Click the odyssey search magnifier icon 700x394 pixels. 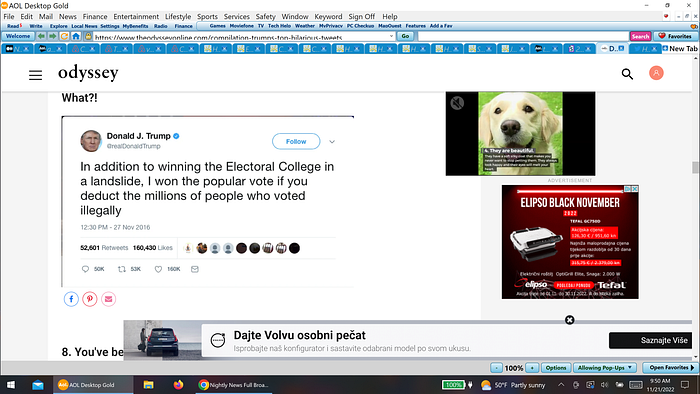(627, 74)
